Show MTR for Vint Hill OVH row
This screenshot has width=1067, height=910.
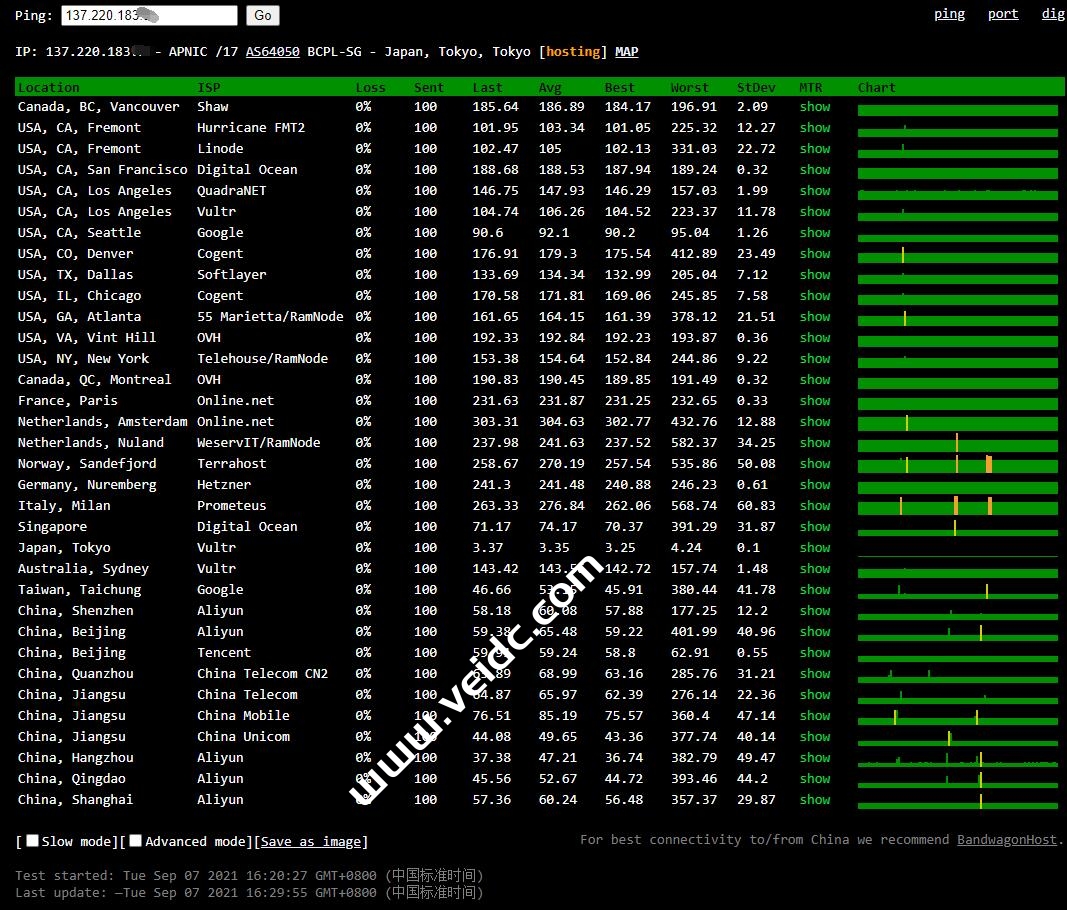(815, 338)
